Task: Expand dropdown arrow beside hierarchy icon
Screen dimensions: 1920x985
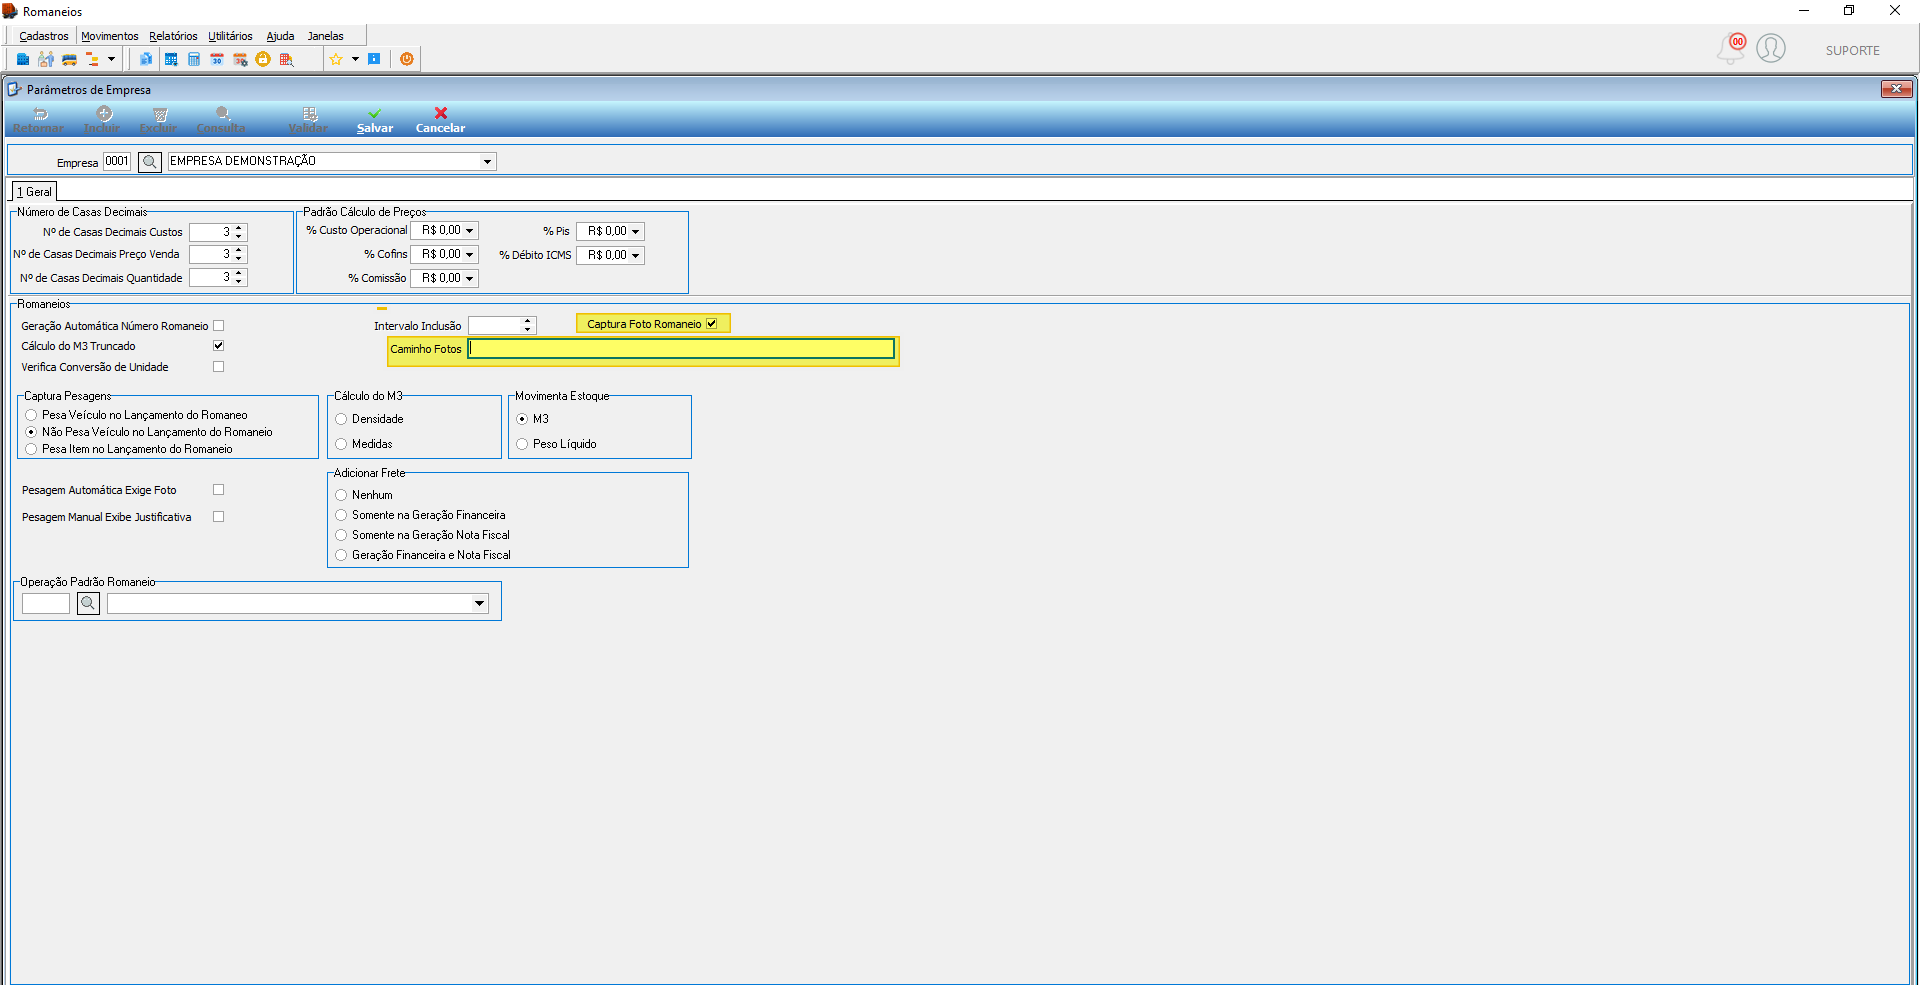Action: point(111,59)
